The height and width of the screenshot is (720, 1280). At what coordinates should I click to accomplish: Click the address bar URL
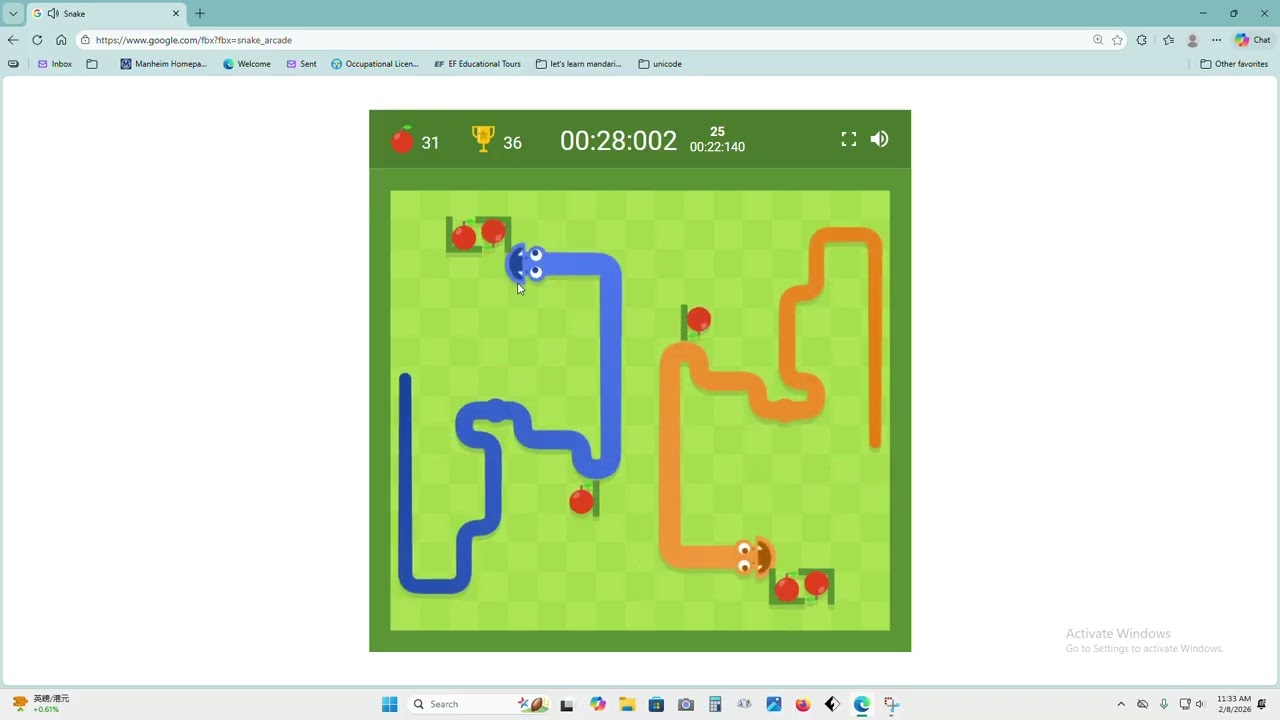click(x=194, y=40)
